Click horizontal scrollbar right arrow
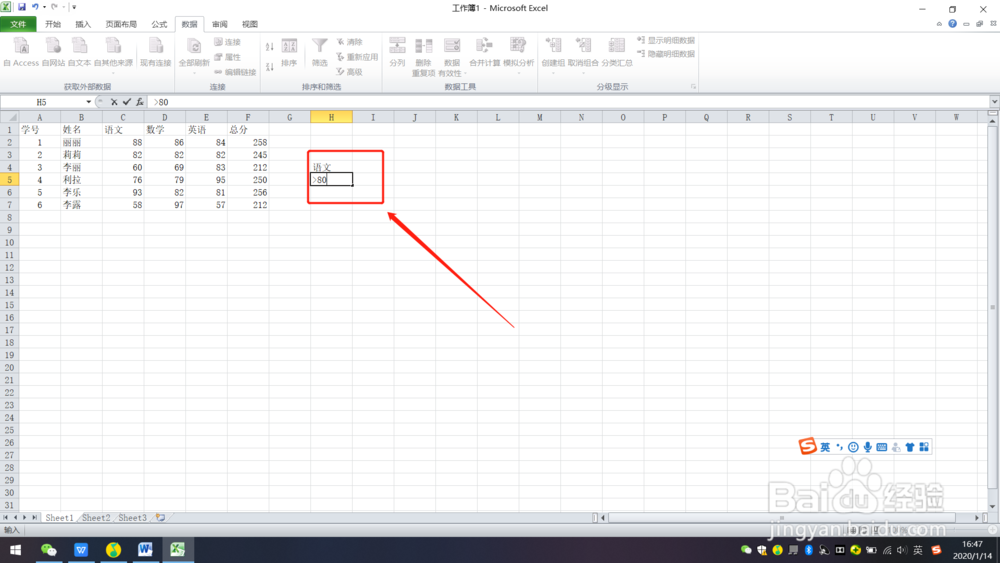This screenshot has height=563, width=1000. [976, 518]
